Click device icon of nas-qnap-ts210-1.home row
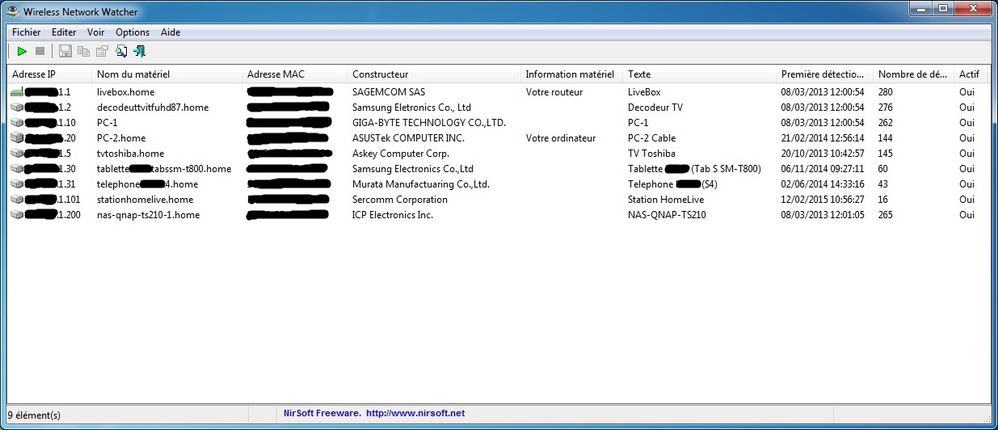 click(x=17, y=215)
